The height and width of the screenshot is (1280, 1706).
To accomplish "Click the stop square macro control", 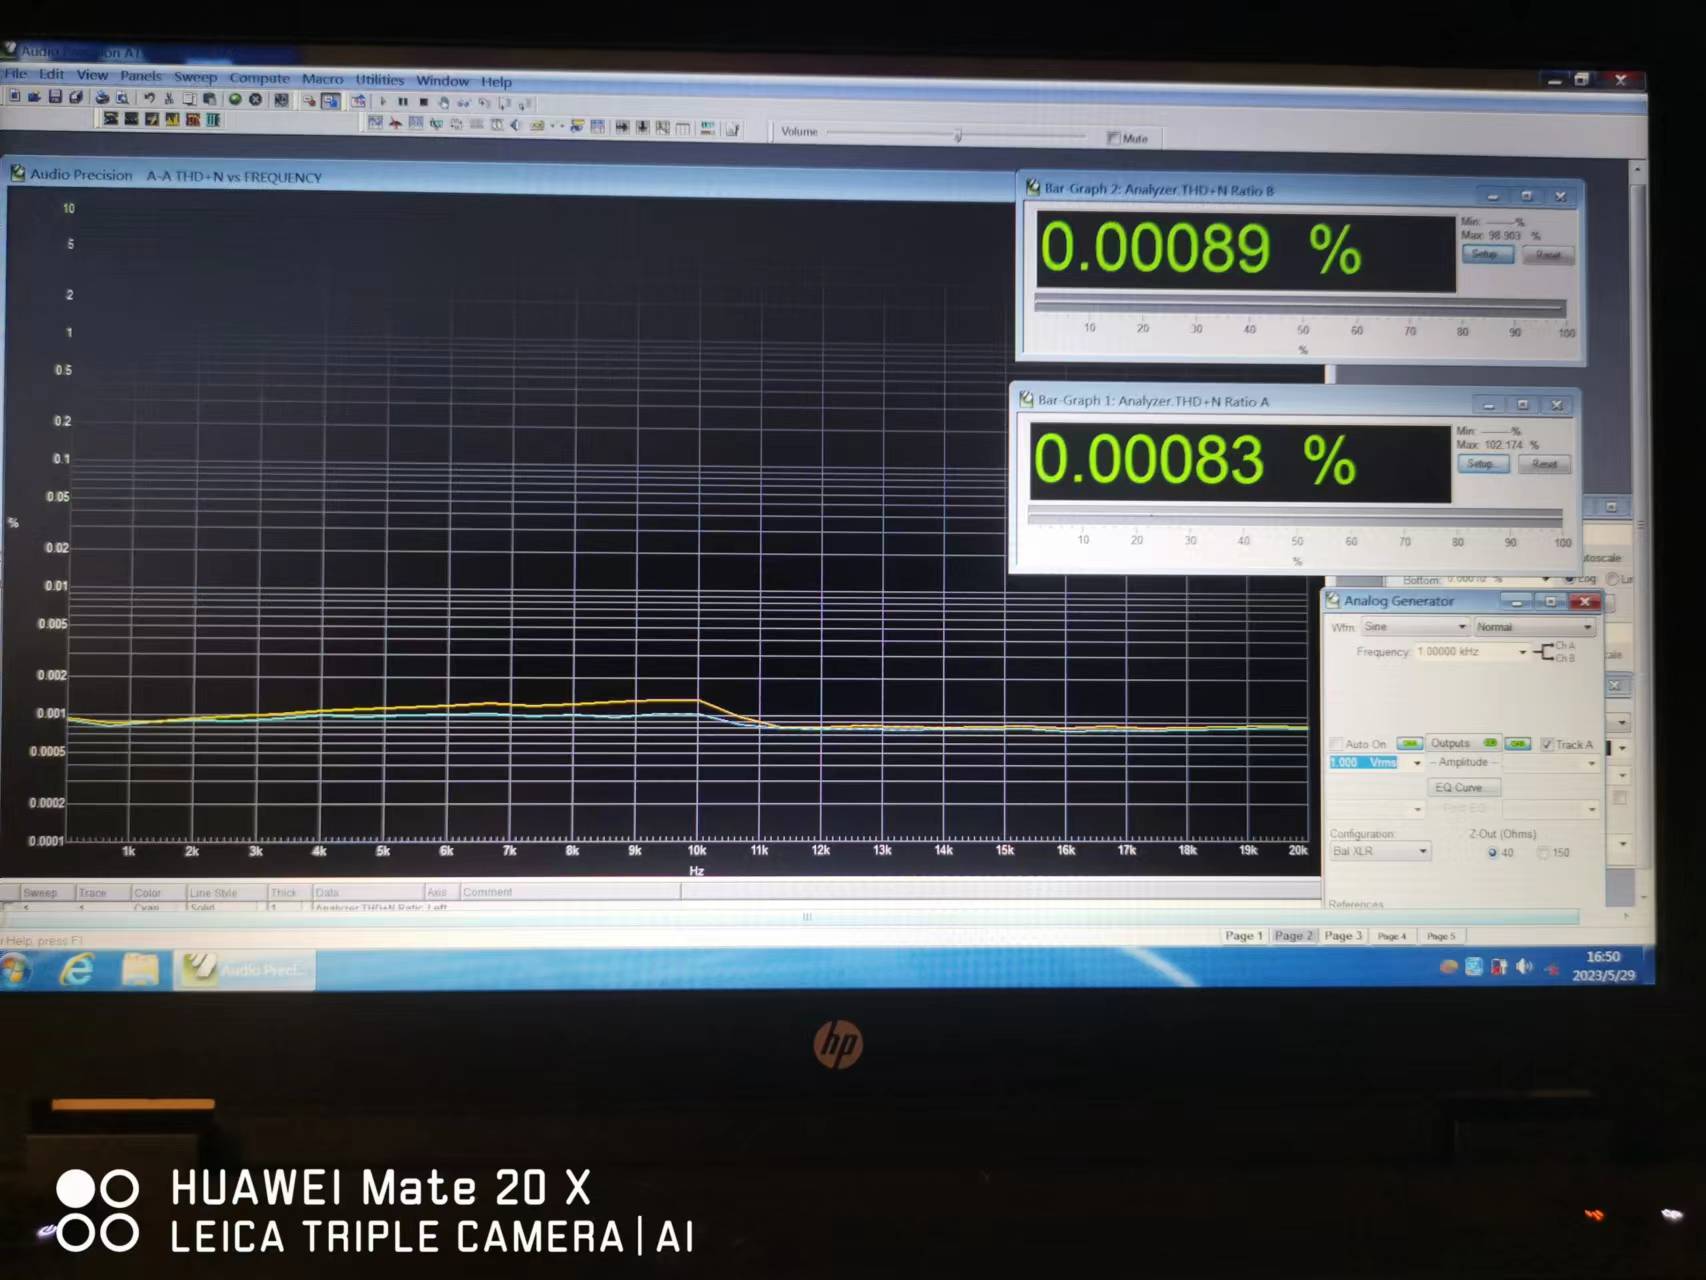I will [423, 102].
